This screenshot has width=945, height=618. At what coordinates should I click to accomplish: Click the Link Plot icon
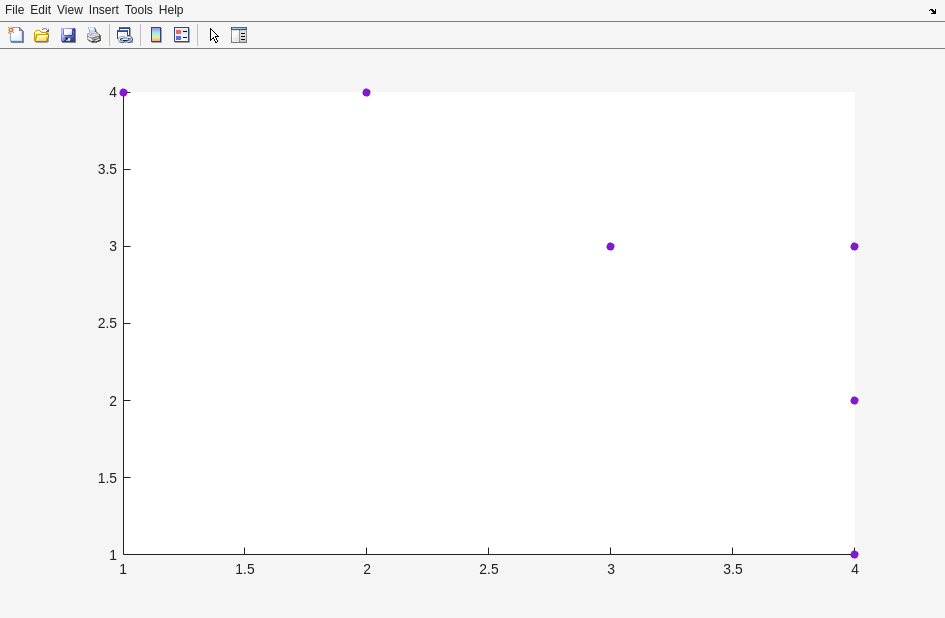tap(124, 35)
